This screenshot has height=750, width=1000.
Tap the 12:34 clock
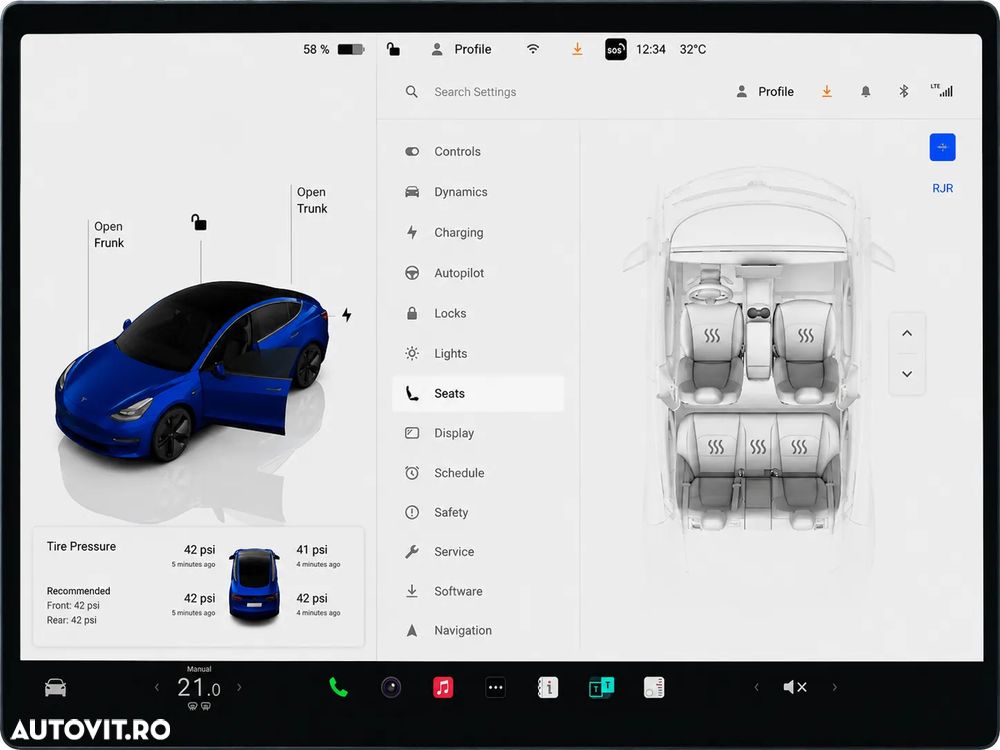[x=651, y=49]
